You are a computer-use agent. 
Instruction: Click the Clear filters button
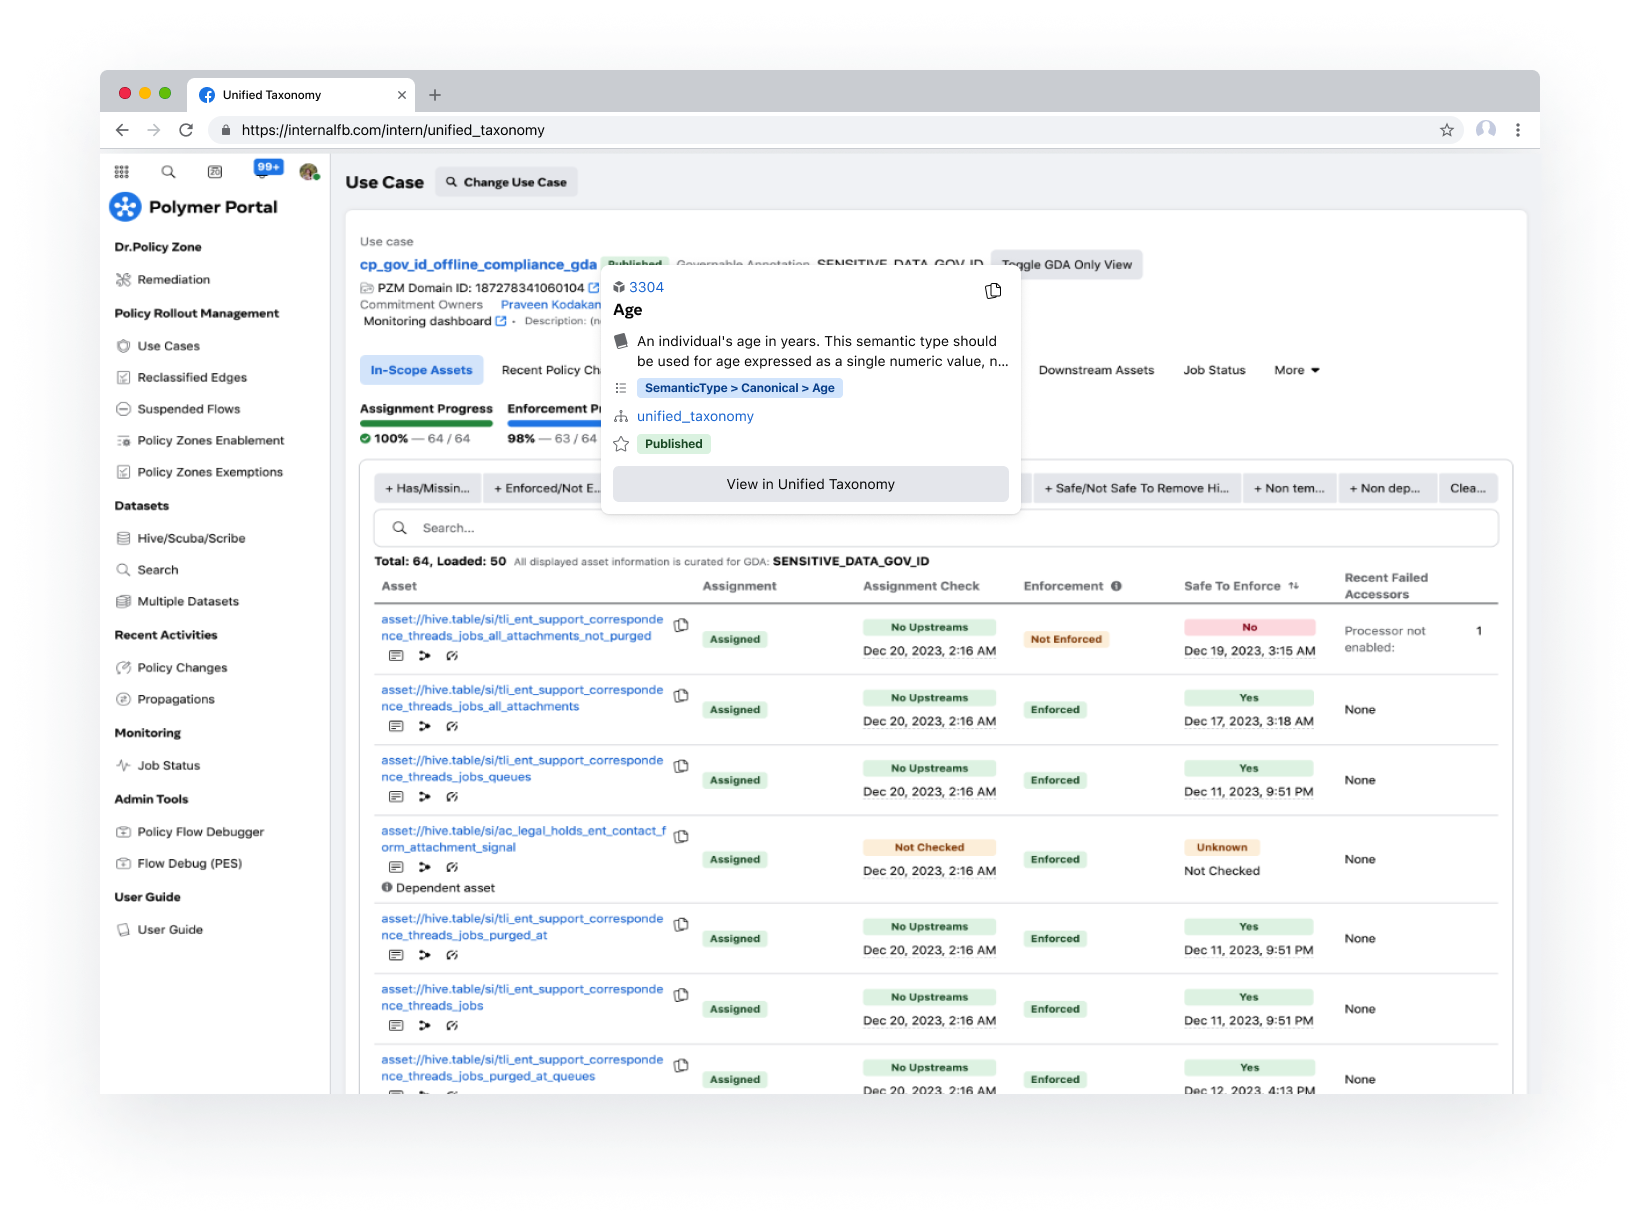coord(1468,488)
